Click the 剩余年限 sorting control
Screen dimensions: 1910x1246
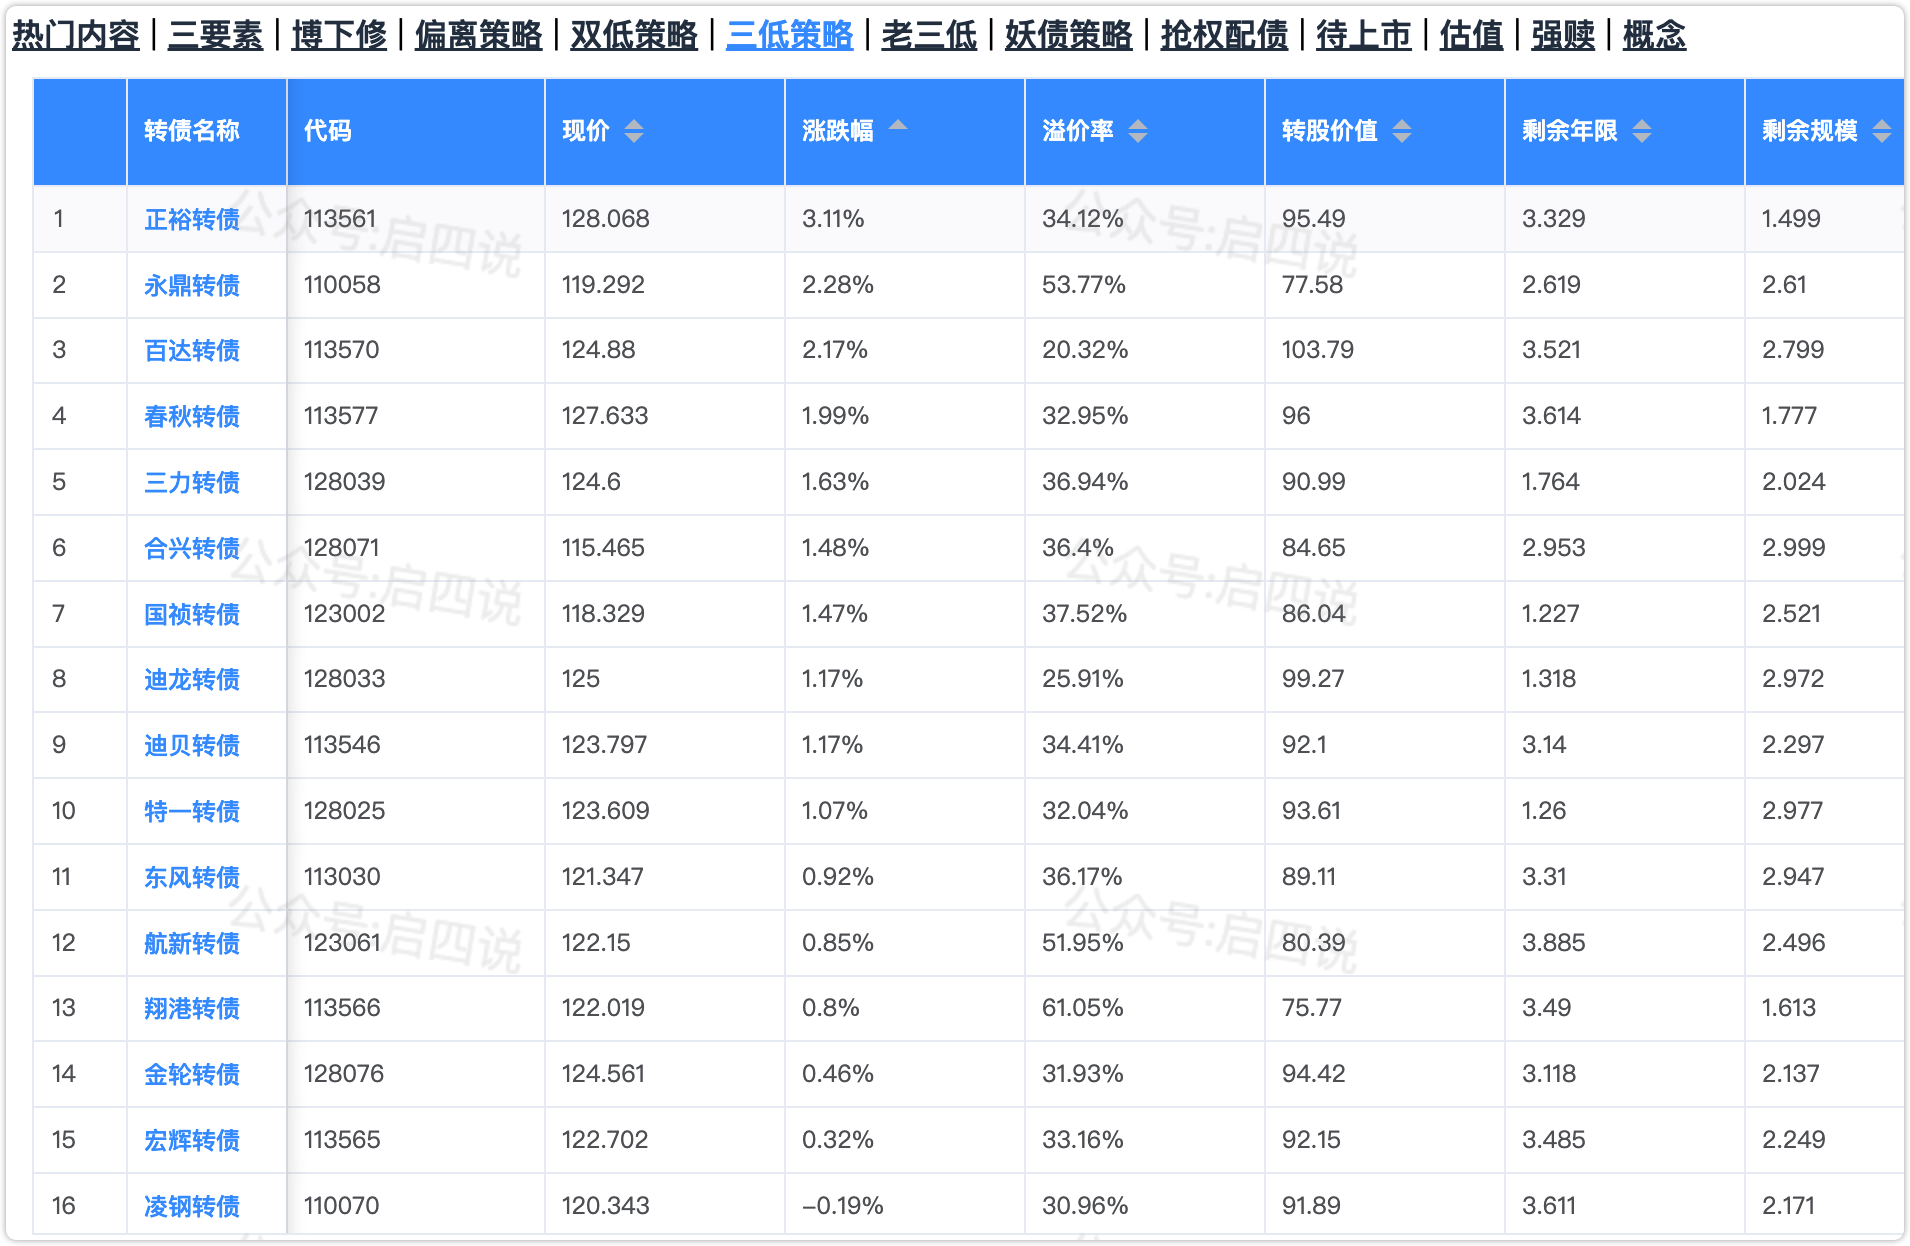1641,131
